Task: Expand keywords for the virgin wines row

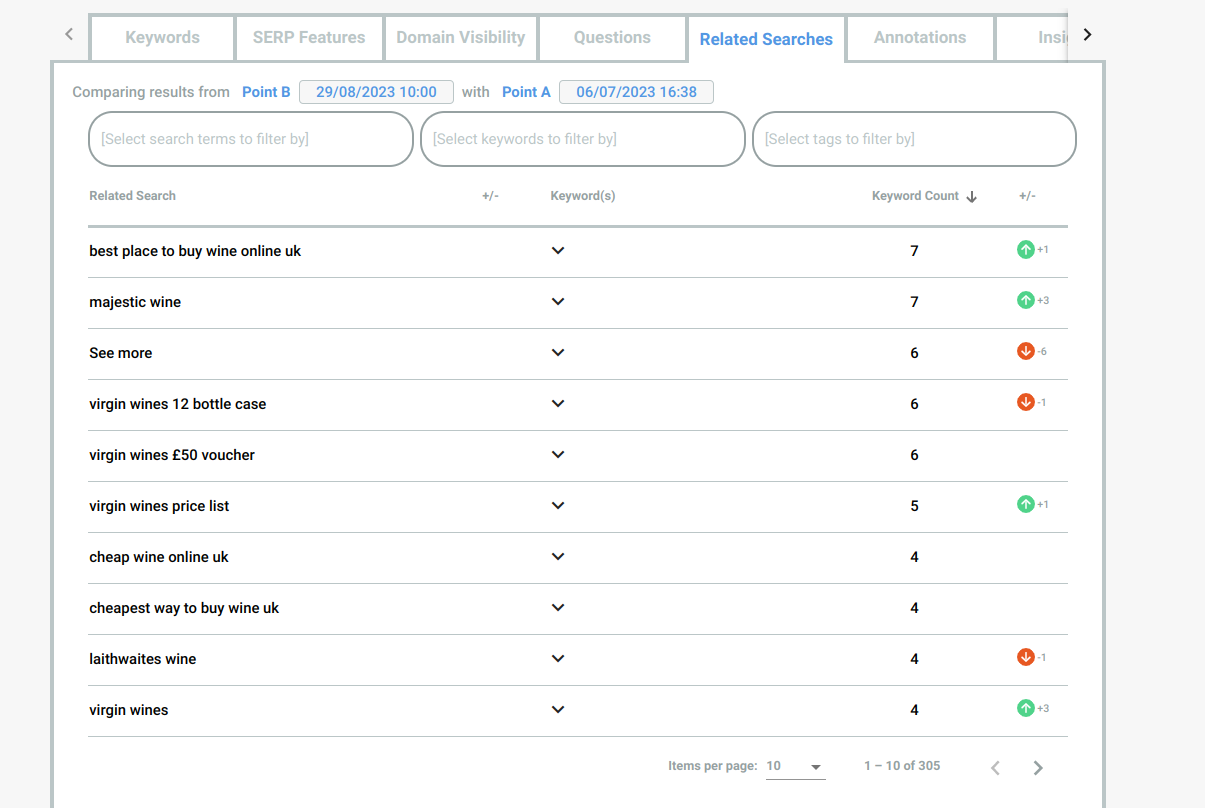Action: (558, 710)
